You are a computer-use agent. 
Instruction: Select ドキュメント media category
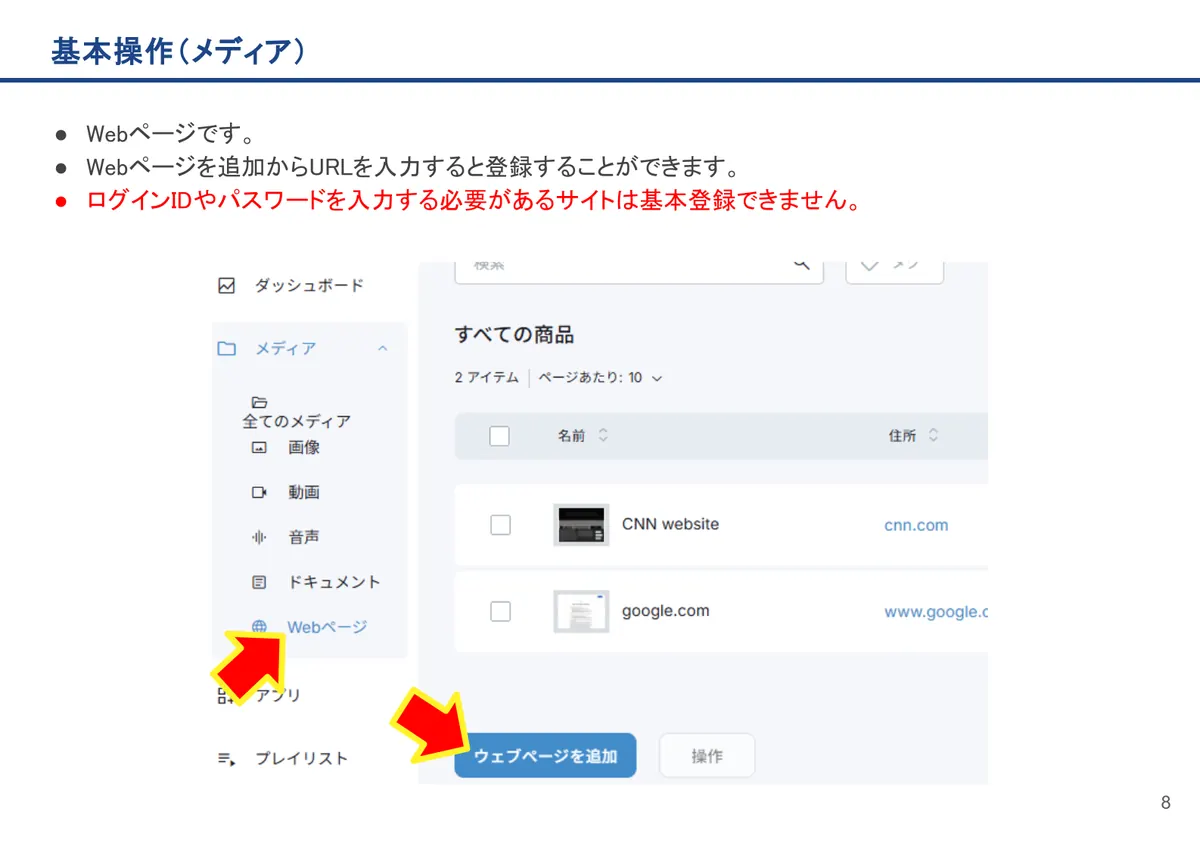click(x=334, y=582)
